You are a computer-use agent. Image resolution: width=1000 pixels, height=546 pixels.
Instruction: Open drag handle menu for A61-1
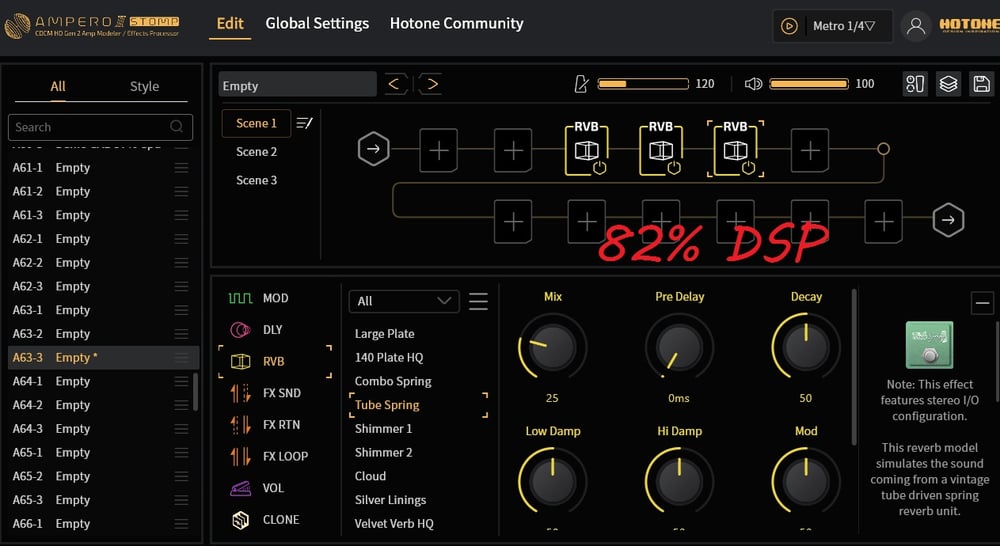181,168
